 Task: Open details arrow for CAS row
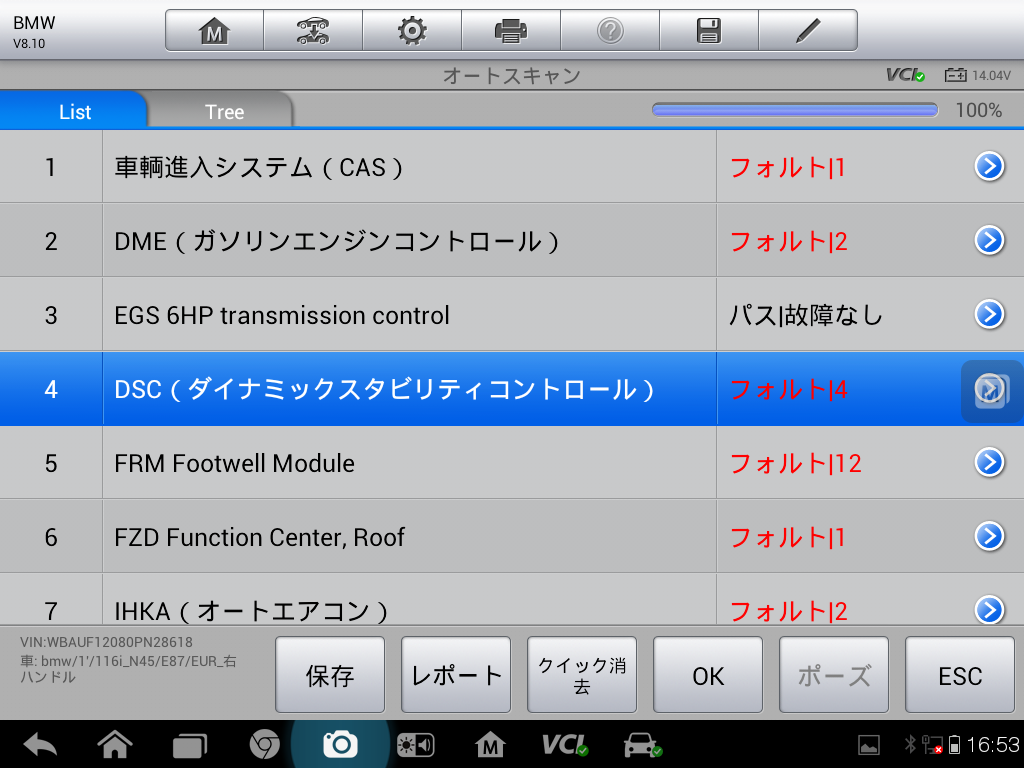[989, 167]
